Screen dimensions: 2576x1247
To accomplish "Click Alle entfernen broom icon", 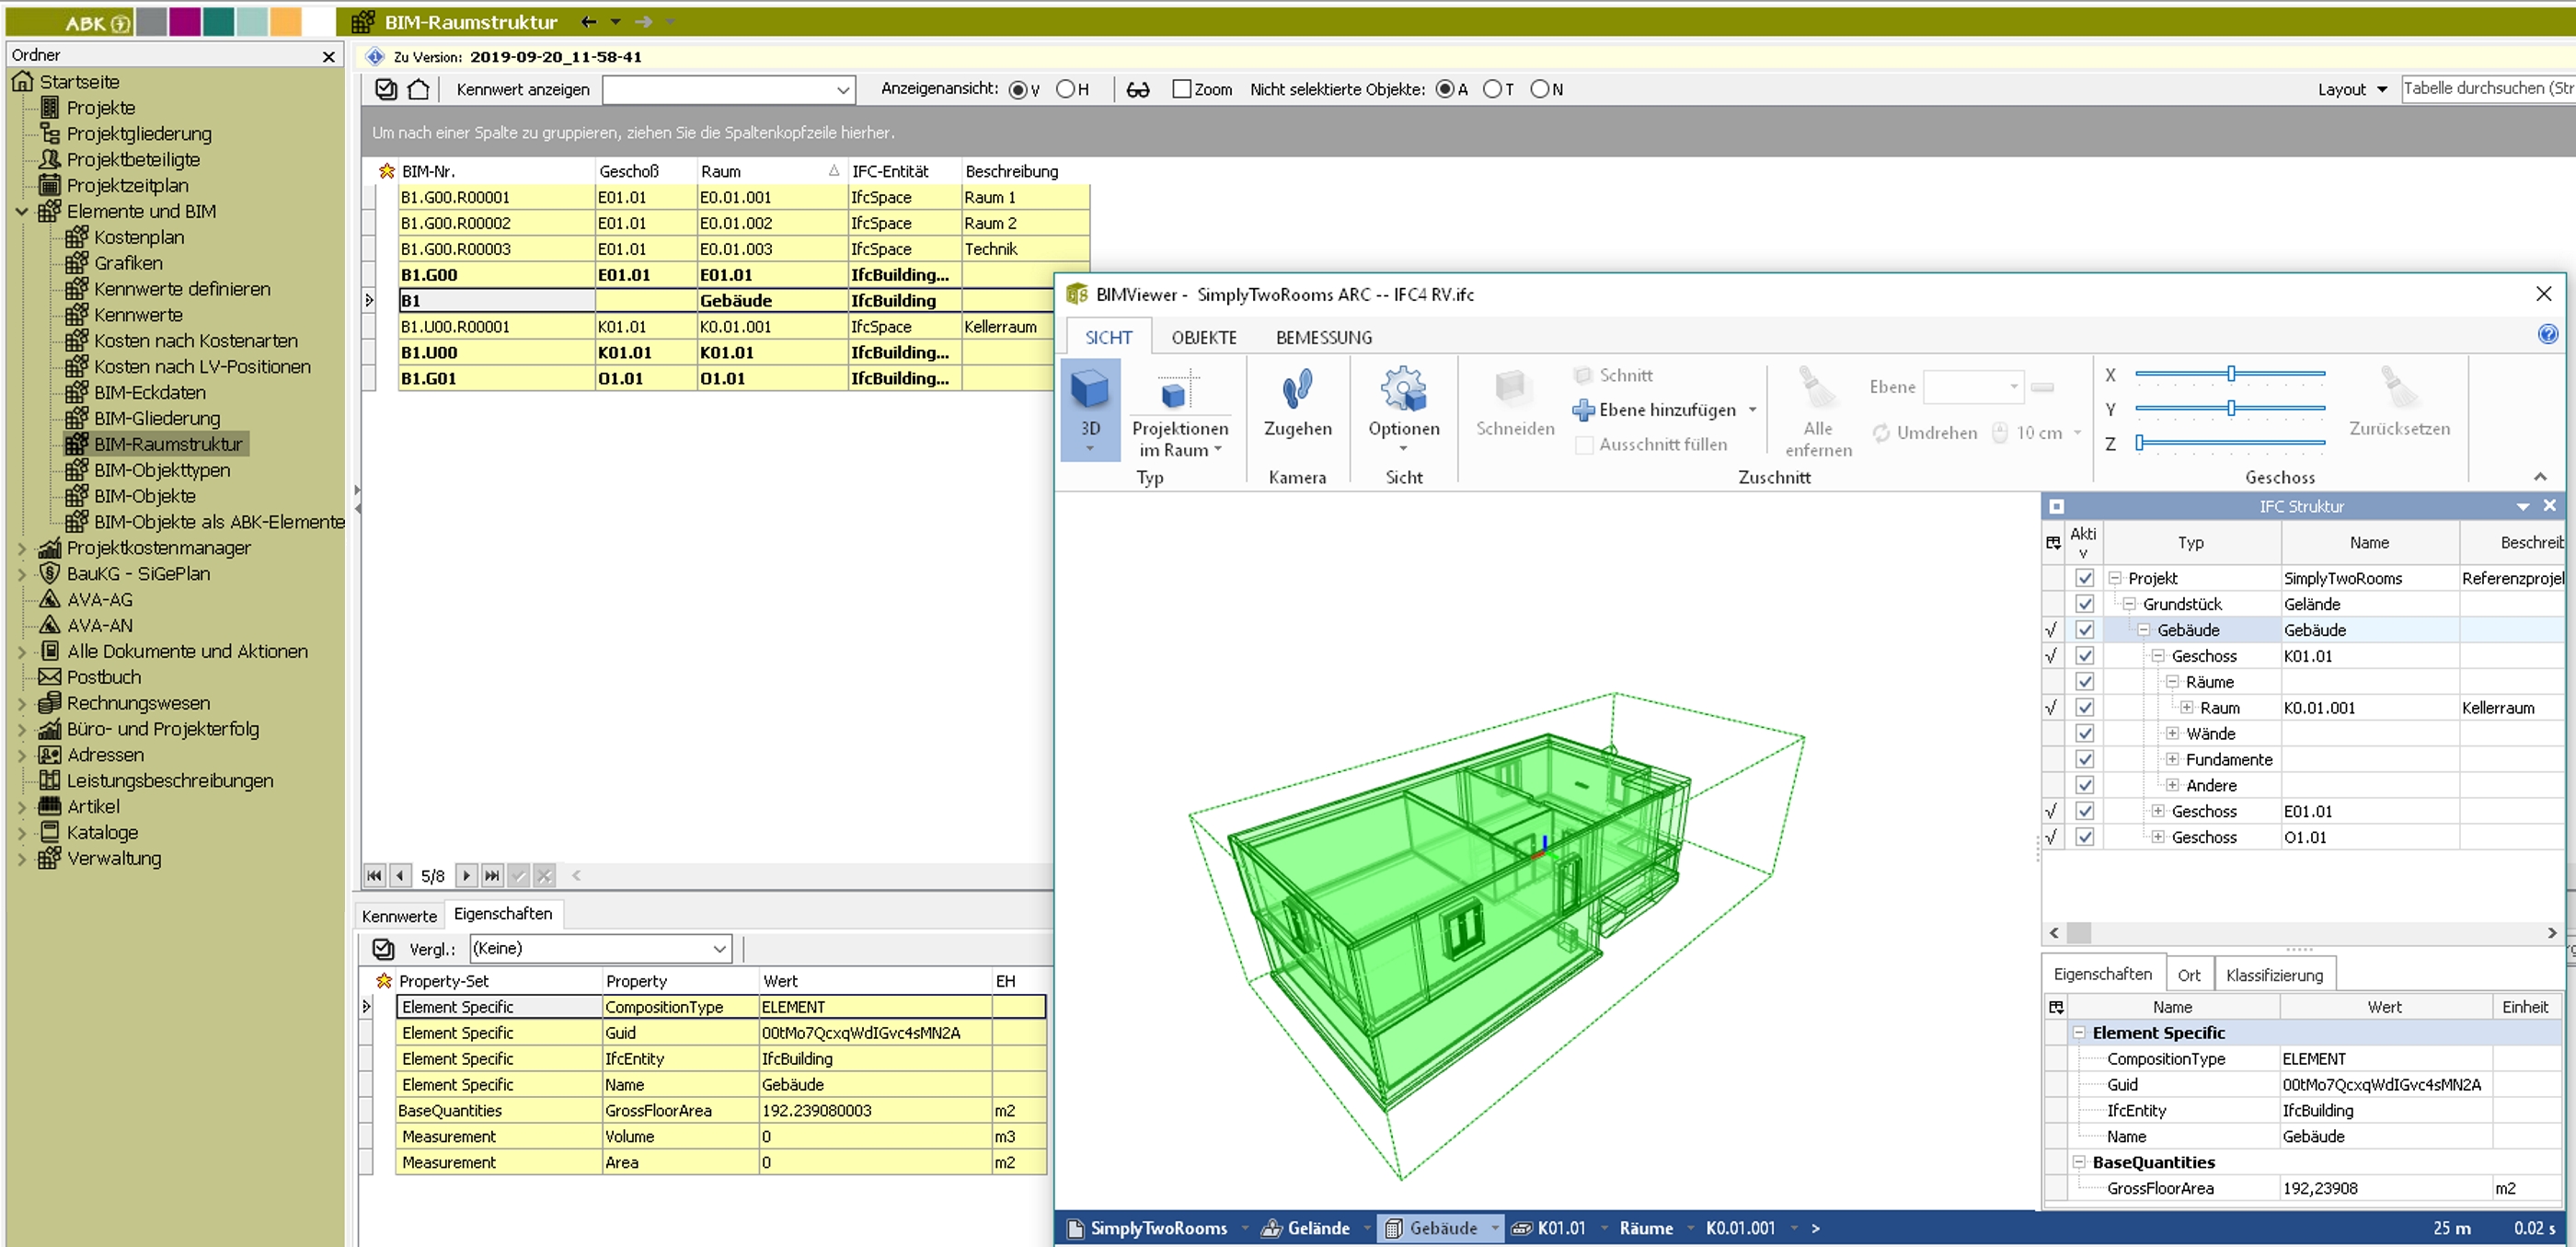I will coord(1817,389).
